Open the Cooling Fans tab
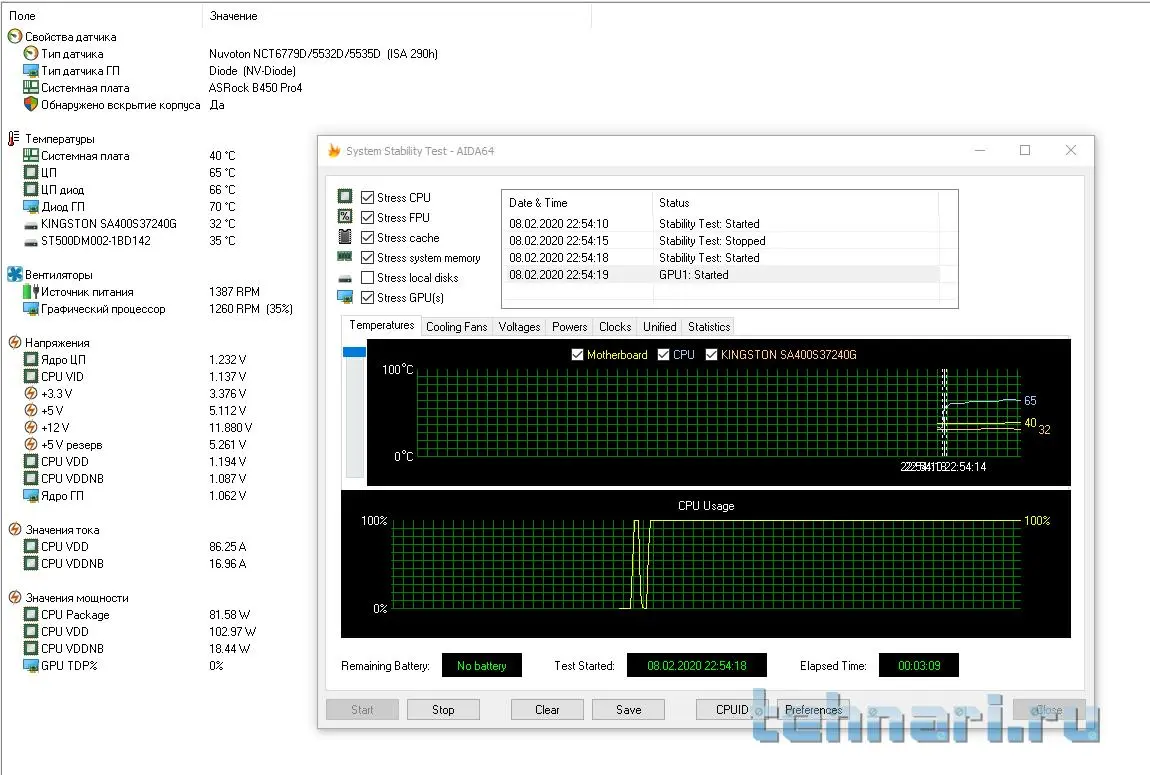This screenshot has width=1150, height=775. tap(456, 326)
